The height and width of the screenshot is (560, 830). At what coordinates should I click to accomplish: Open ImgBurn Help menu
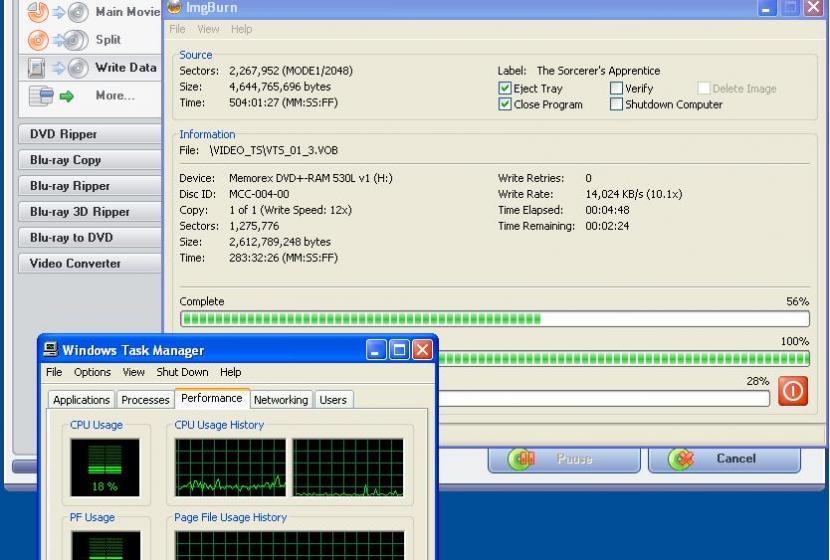[x=241, y=29]
